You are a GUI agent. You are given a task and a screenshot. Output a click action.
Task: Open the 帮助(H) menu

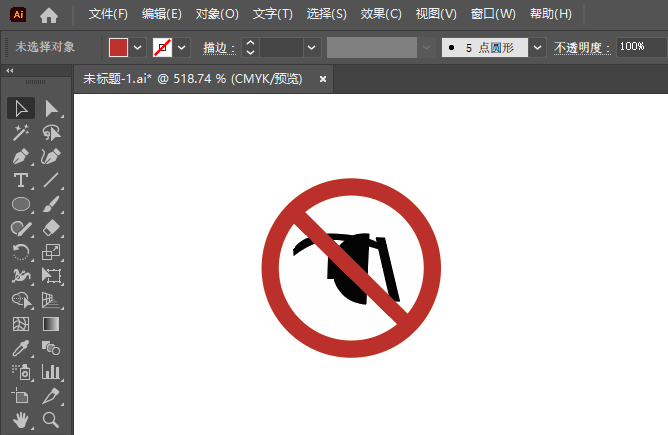pyautogui.click(x=551, y=14)
